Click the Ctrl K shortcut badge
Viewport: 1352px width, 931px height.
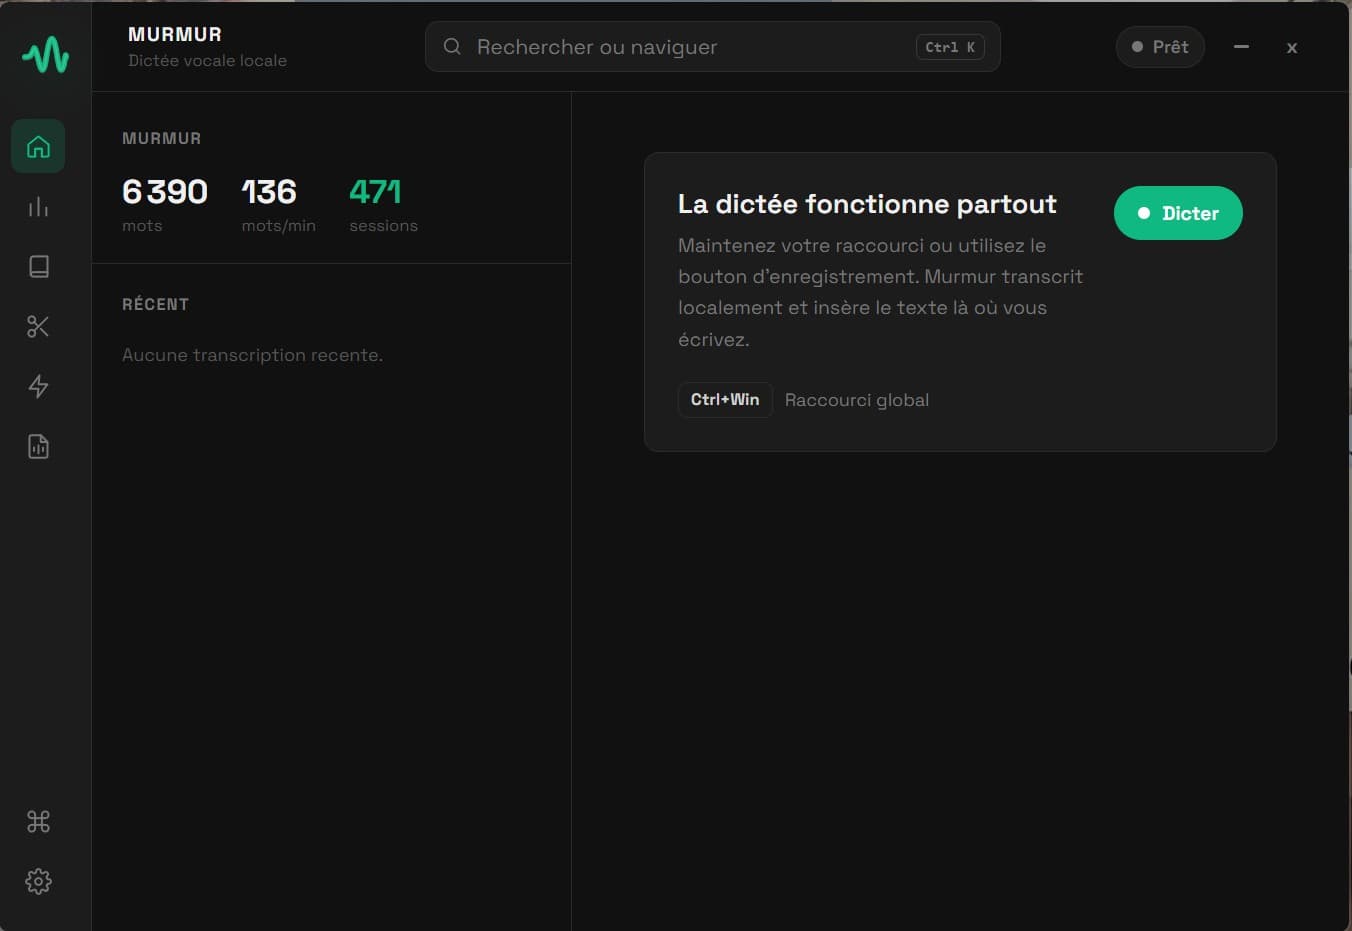(950, 47)
